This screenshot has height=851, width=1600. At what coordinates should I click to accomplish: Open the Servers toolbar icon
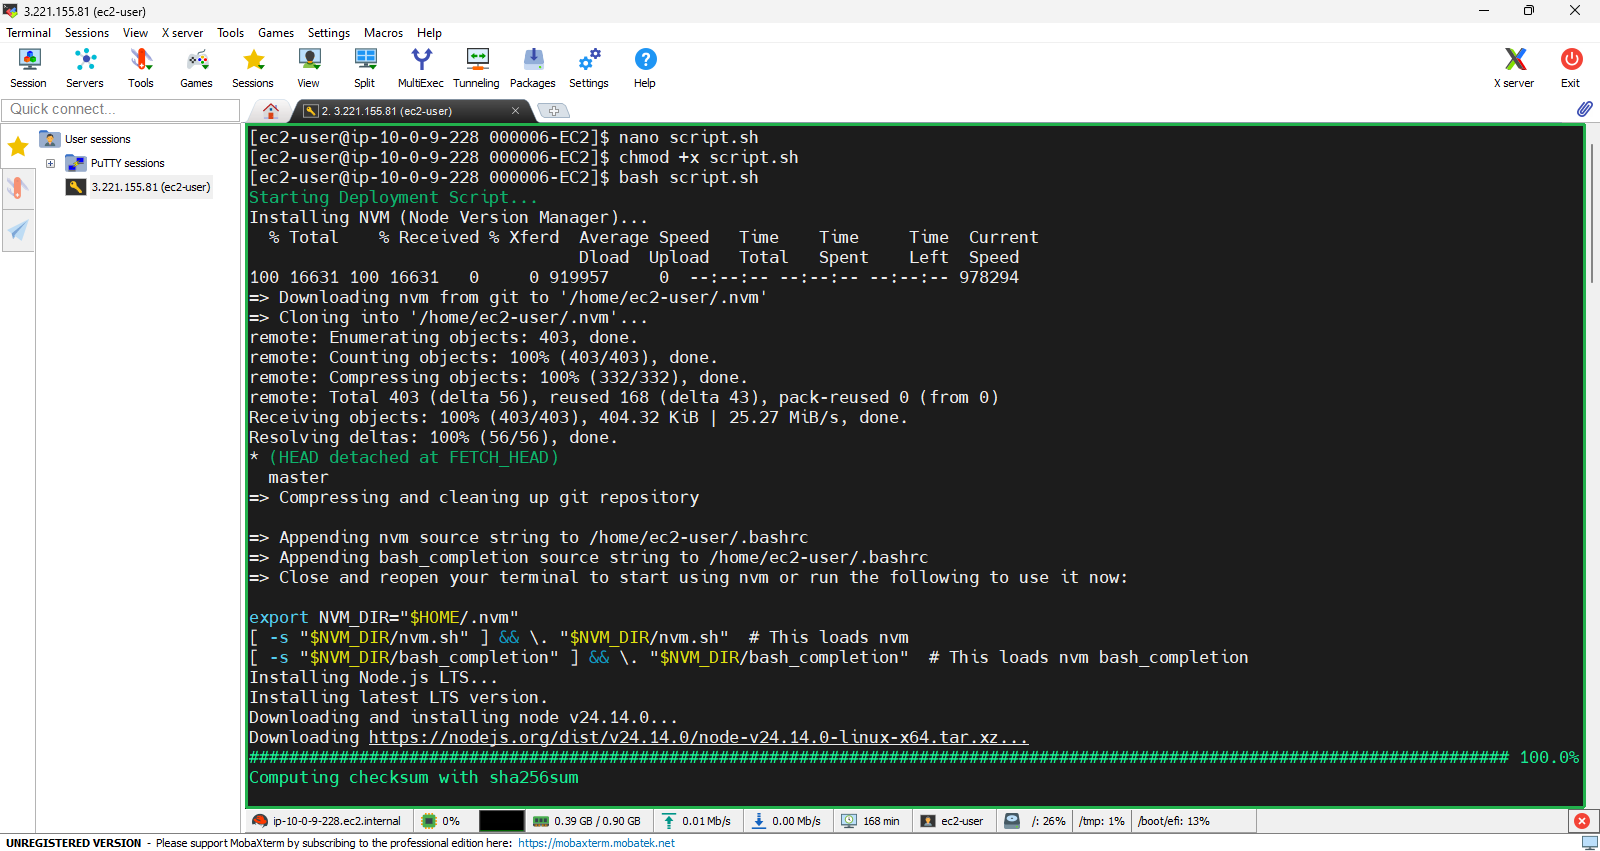85,68
